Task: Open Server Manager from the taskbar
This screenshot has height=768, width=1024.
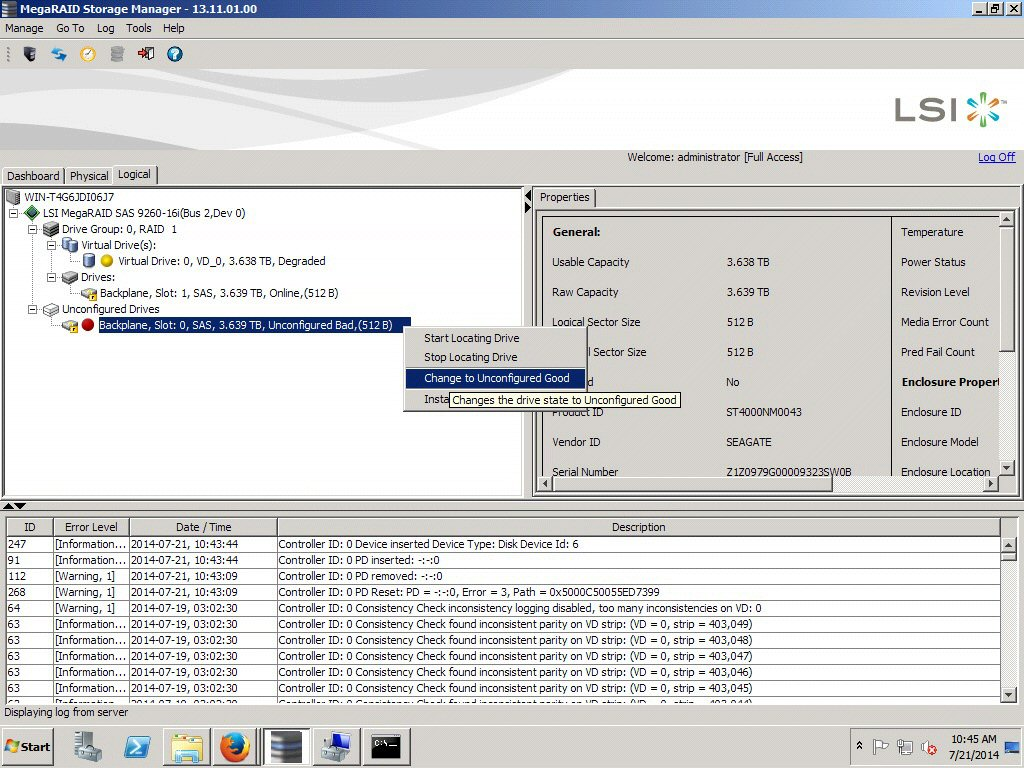Action: (88, 746)
